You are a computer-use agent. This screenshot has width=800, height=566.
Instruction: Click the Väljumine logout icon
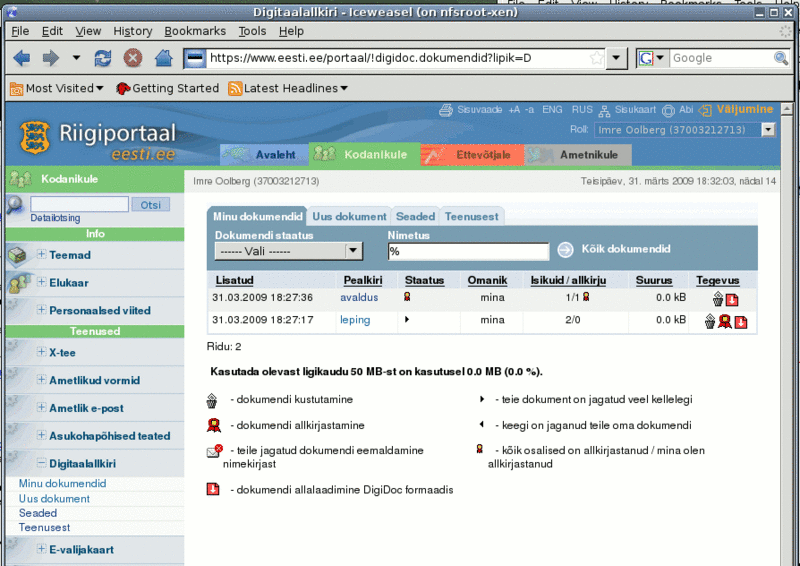click(705, 110)
